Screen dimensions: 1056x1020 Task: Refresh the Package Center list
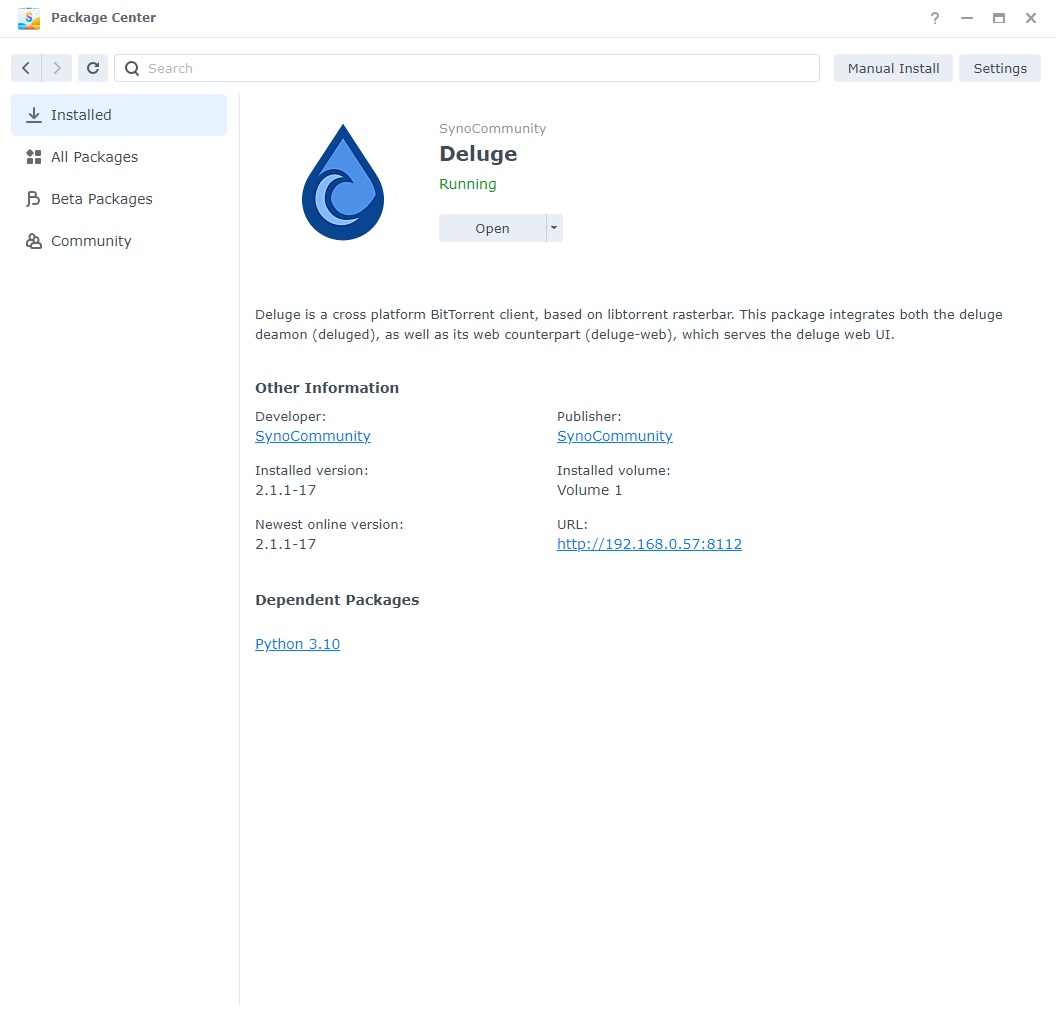pyautogui.click(x=93, y=68)
